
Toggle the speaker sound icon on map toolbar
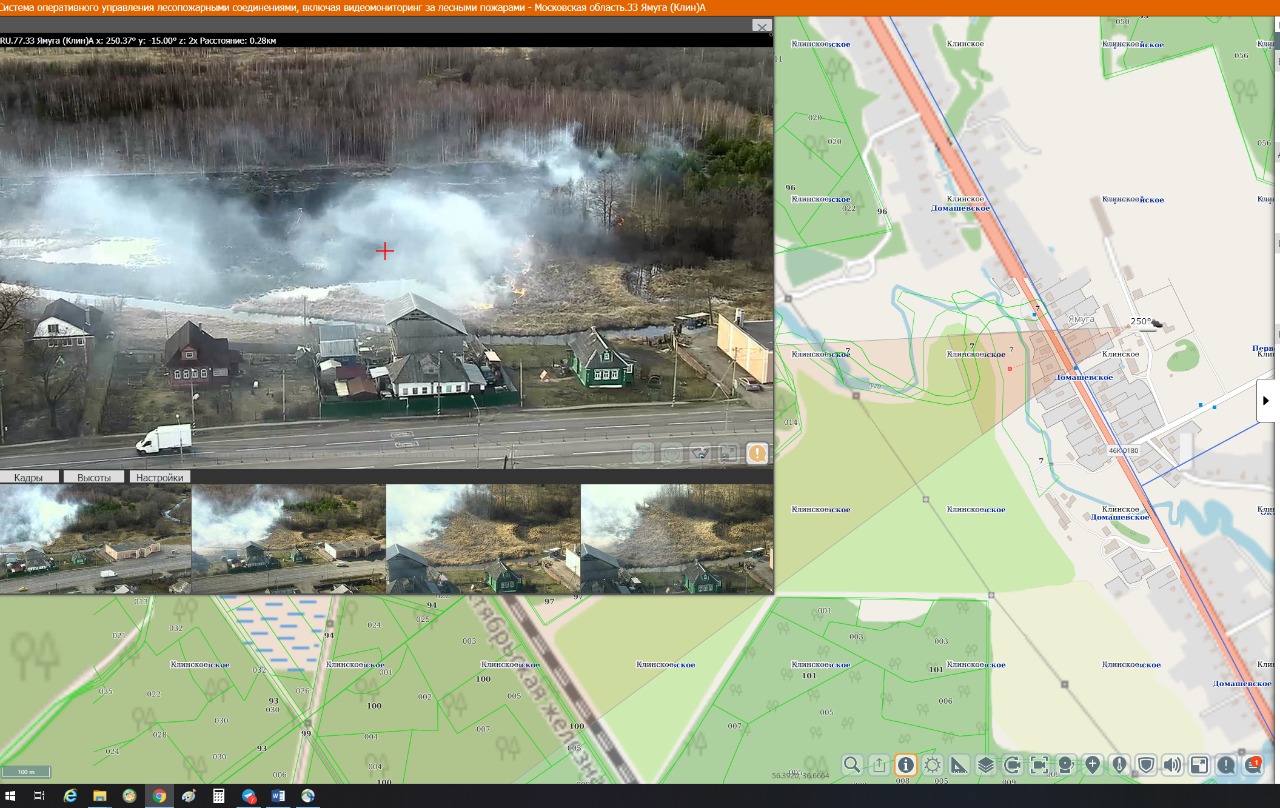pos(1173,765)
